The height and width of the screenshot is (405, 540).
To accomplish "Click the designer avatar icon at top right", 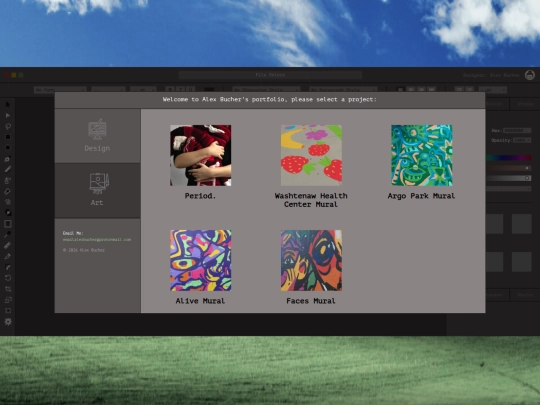I will tap(530, 75).
